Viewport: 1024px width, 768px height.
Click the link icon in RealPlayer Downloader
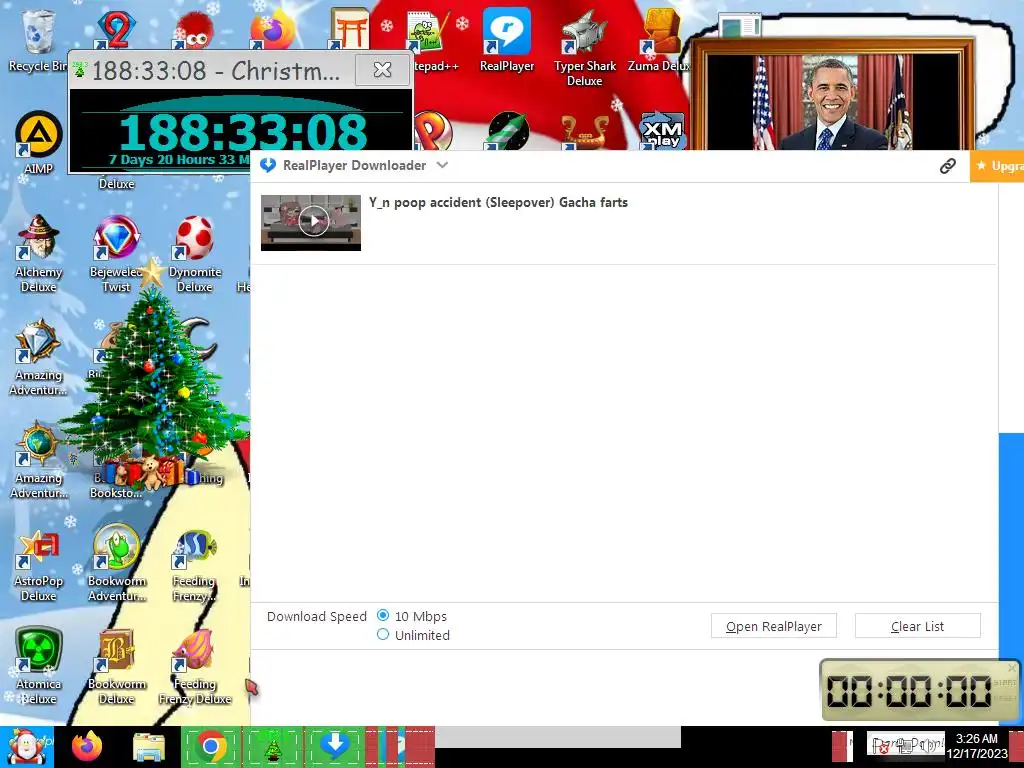948,166
